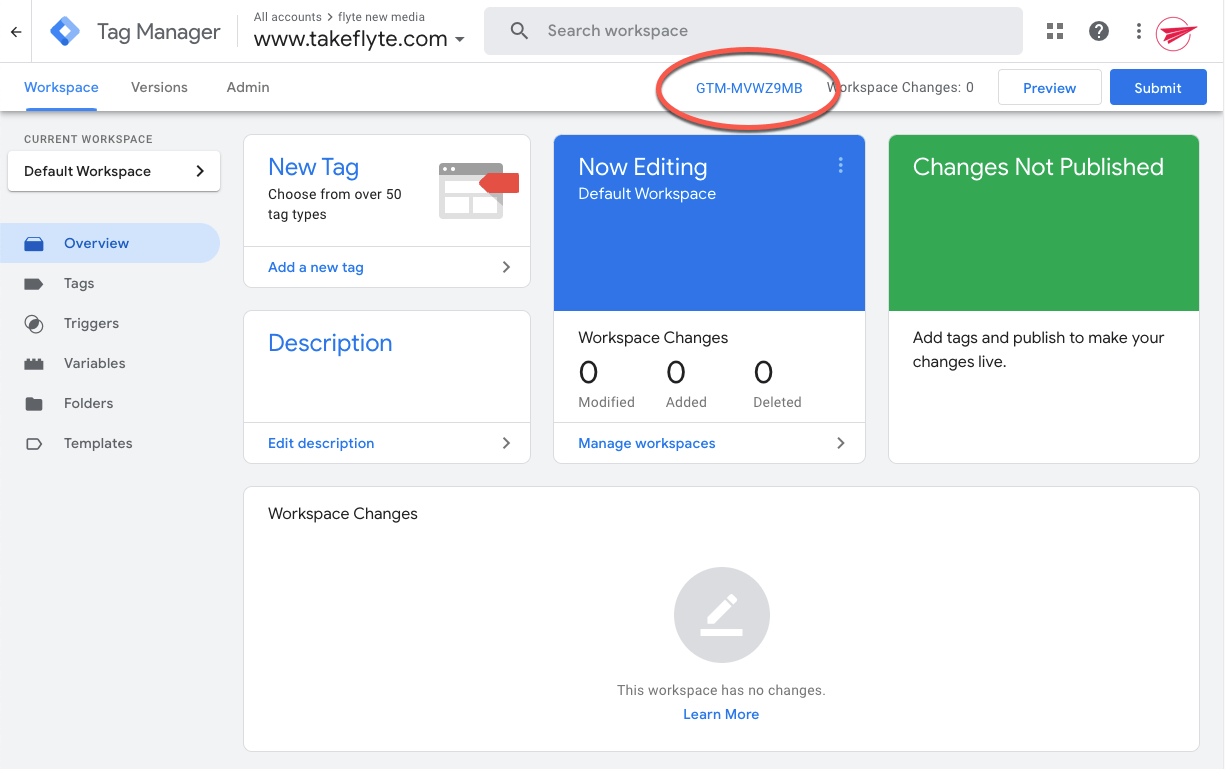Switch to the Versions tab

coord(159,87)
